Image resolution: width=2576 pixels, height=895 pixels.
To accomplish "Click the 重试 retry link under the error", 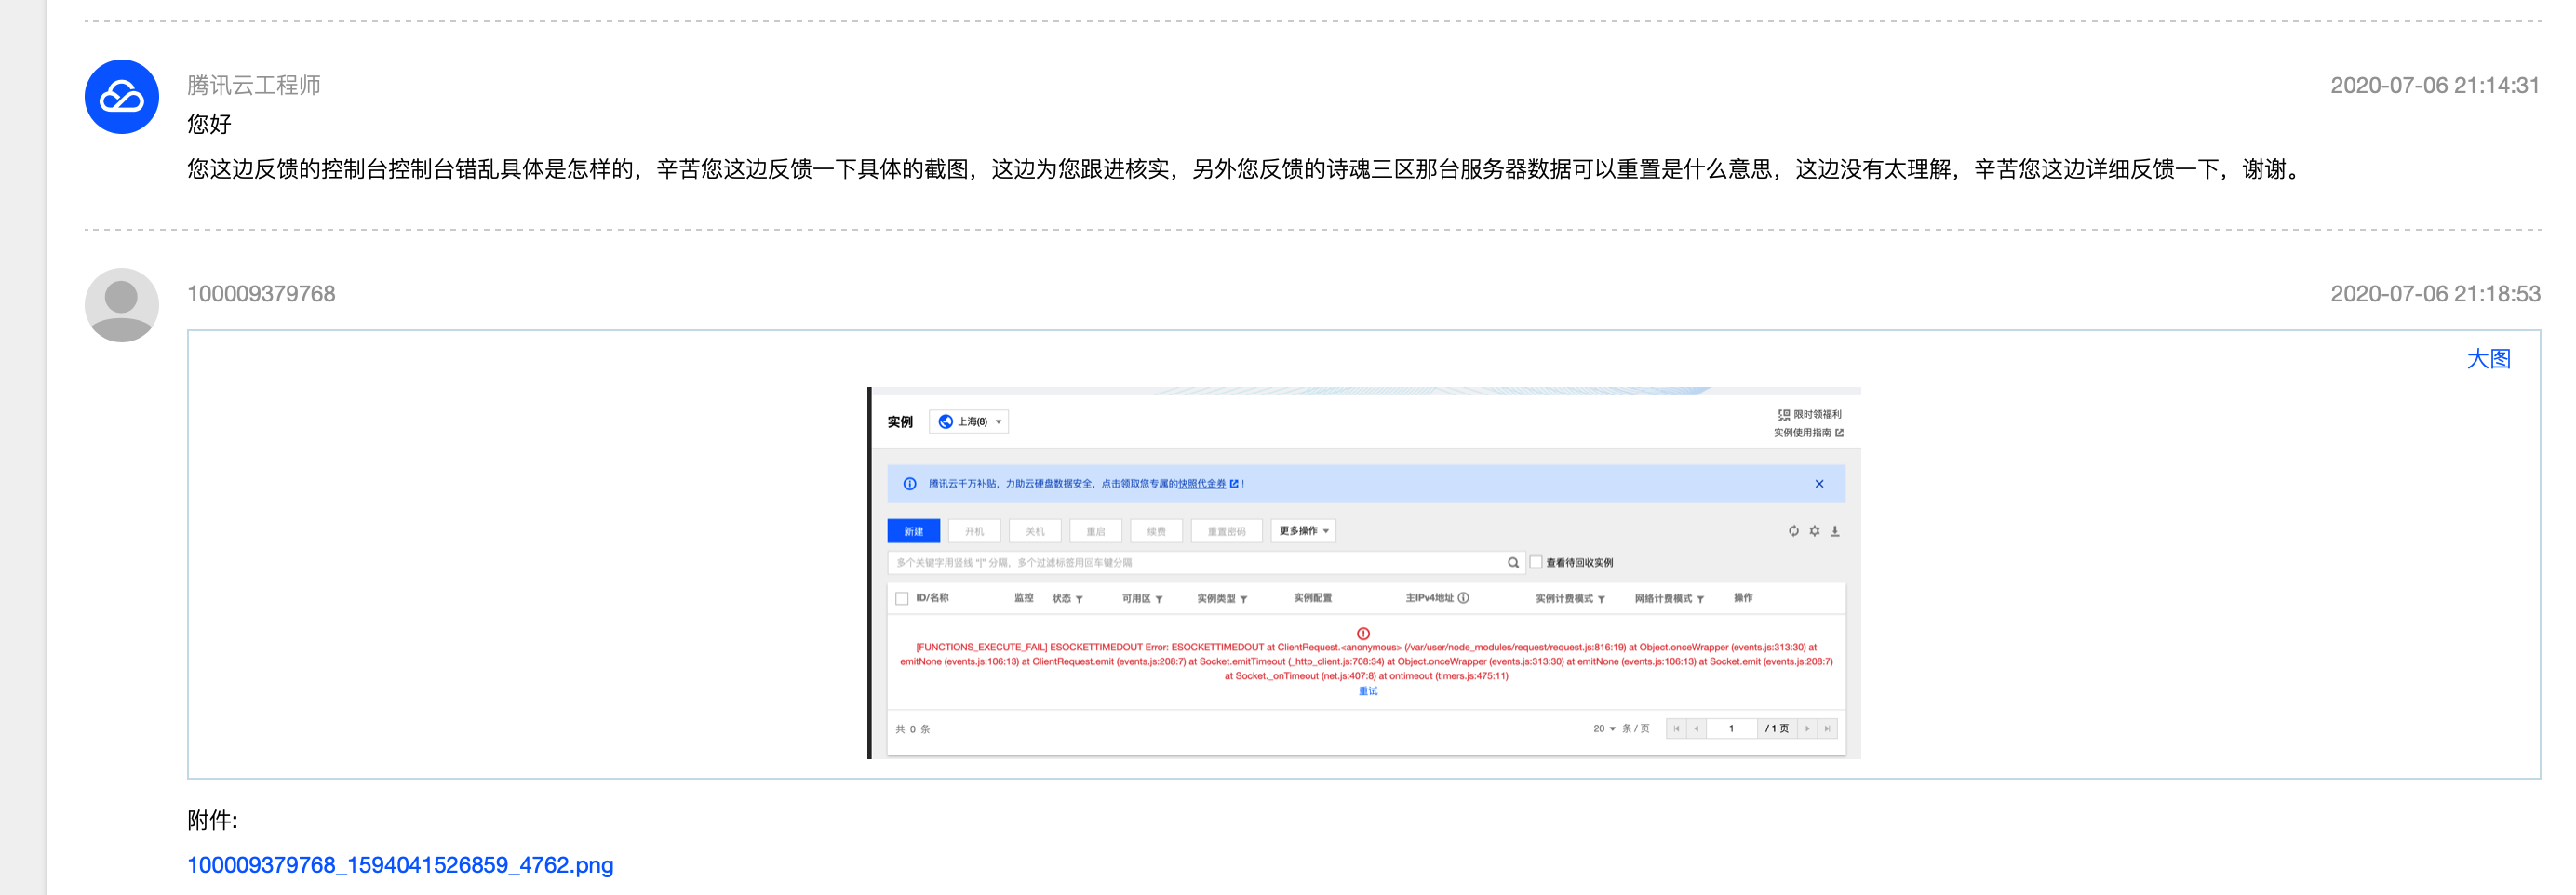I will pos(1367,691).
